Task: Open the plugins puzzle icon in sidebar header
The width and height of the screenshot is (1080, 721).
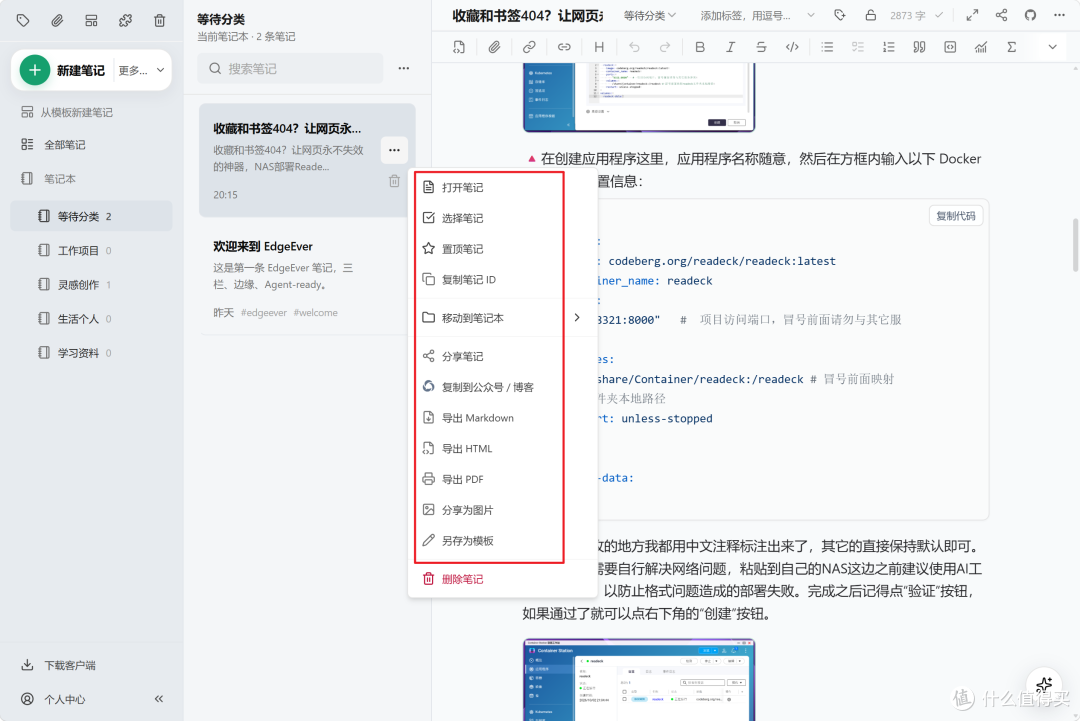Action: (x=125, y=21)
